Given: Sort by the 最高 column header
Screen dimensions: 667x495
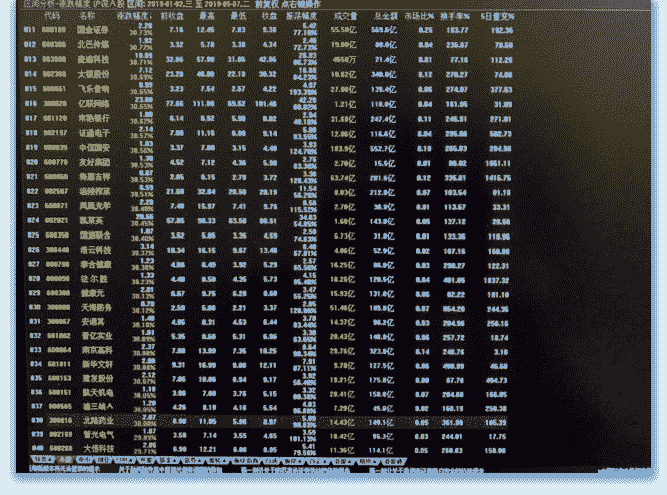Looking at the screenshot, I should point(207,16).
